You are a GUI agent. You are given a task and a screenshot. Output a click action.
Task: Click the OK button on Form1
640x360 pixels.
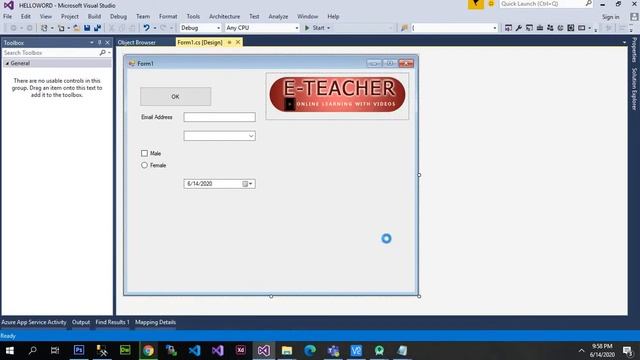pyautogui.click(x=176, y=96)
